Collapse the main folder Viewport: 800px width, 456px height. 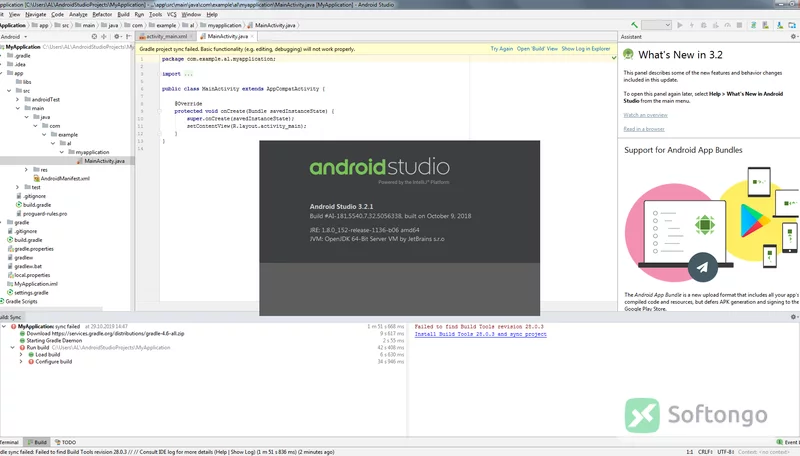point(17,108)
